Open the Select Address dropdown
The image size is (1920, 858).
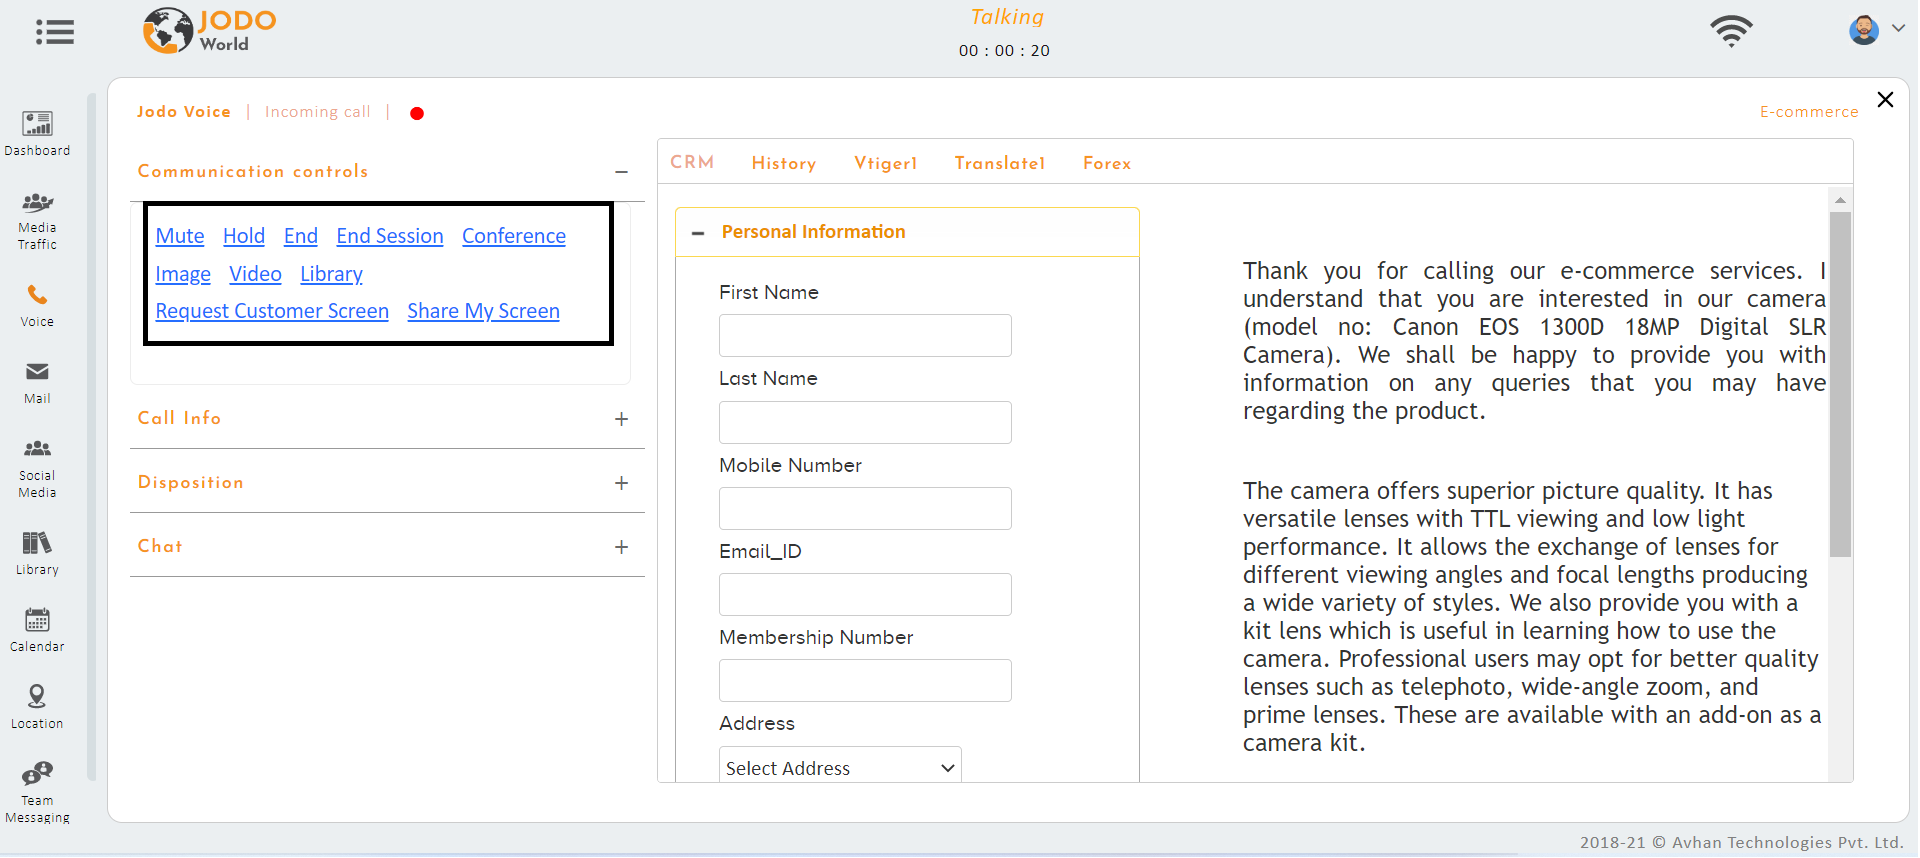click(840, 768)
